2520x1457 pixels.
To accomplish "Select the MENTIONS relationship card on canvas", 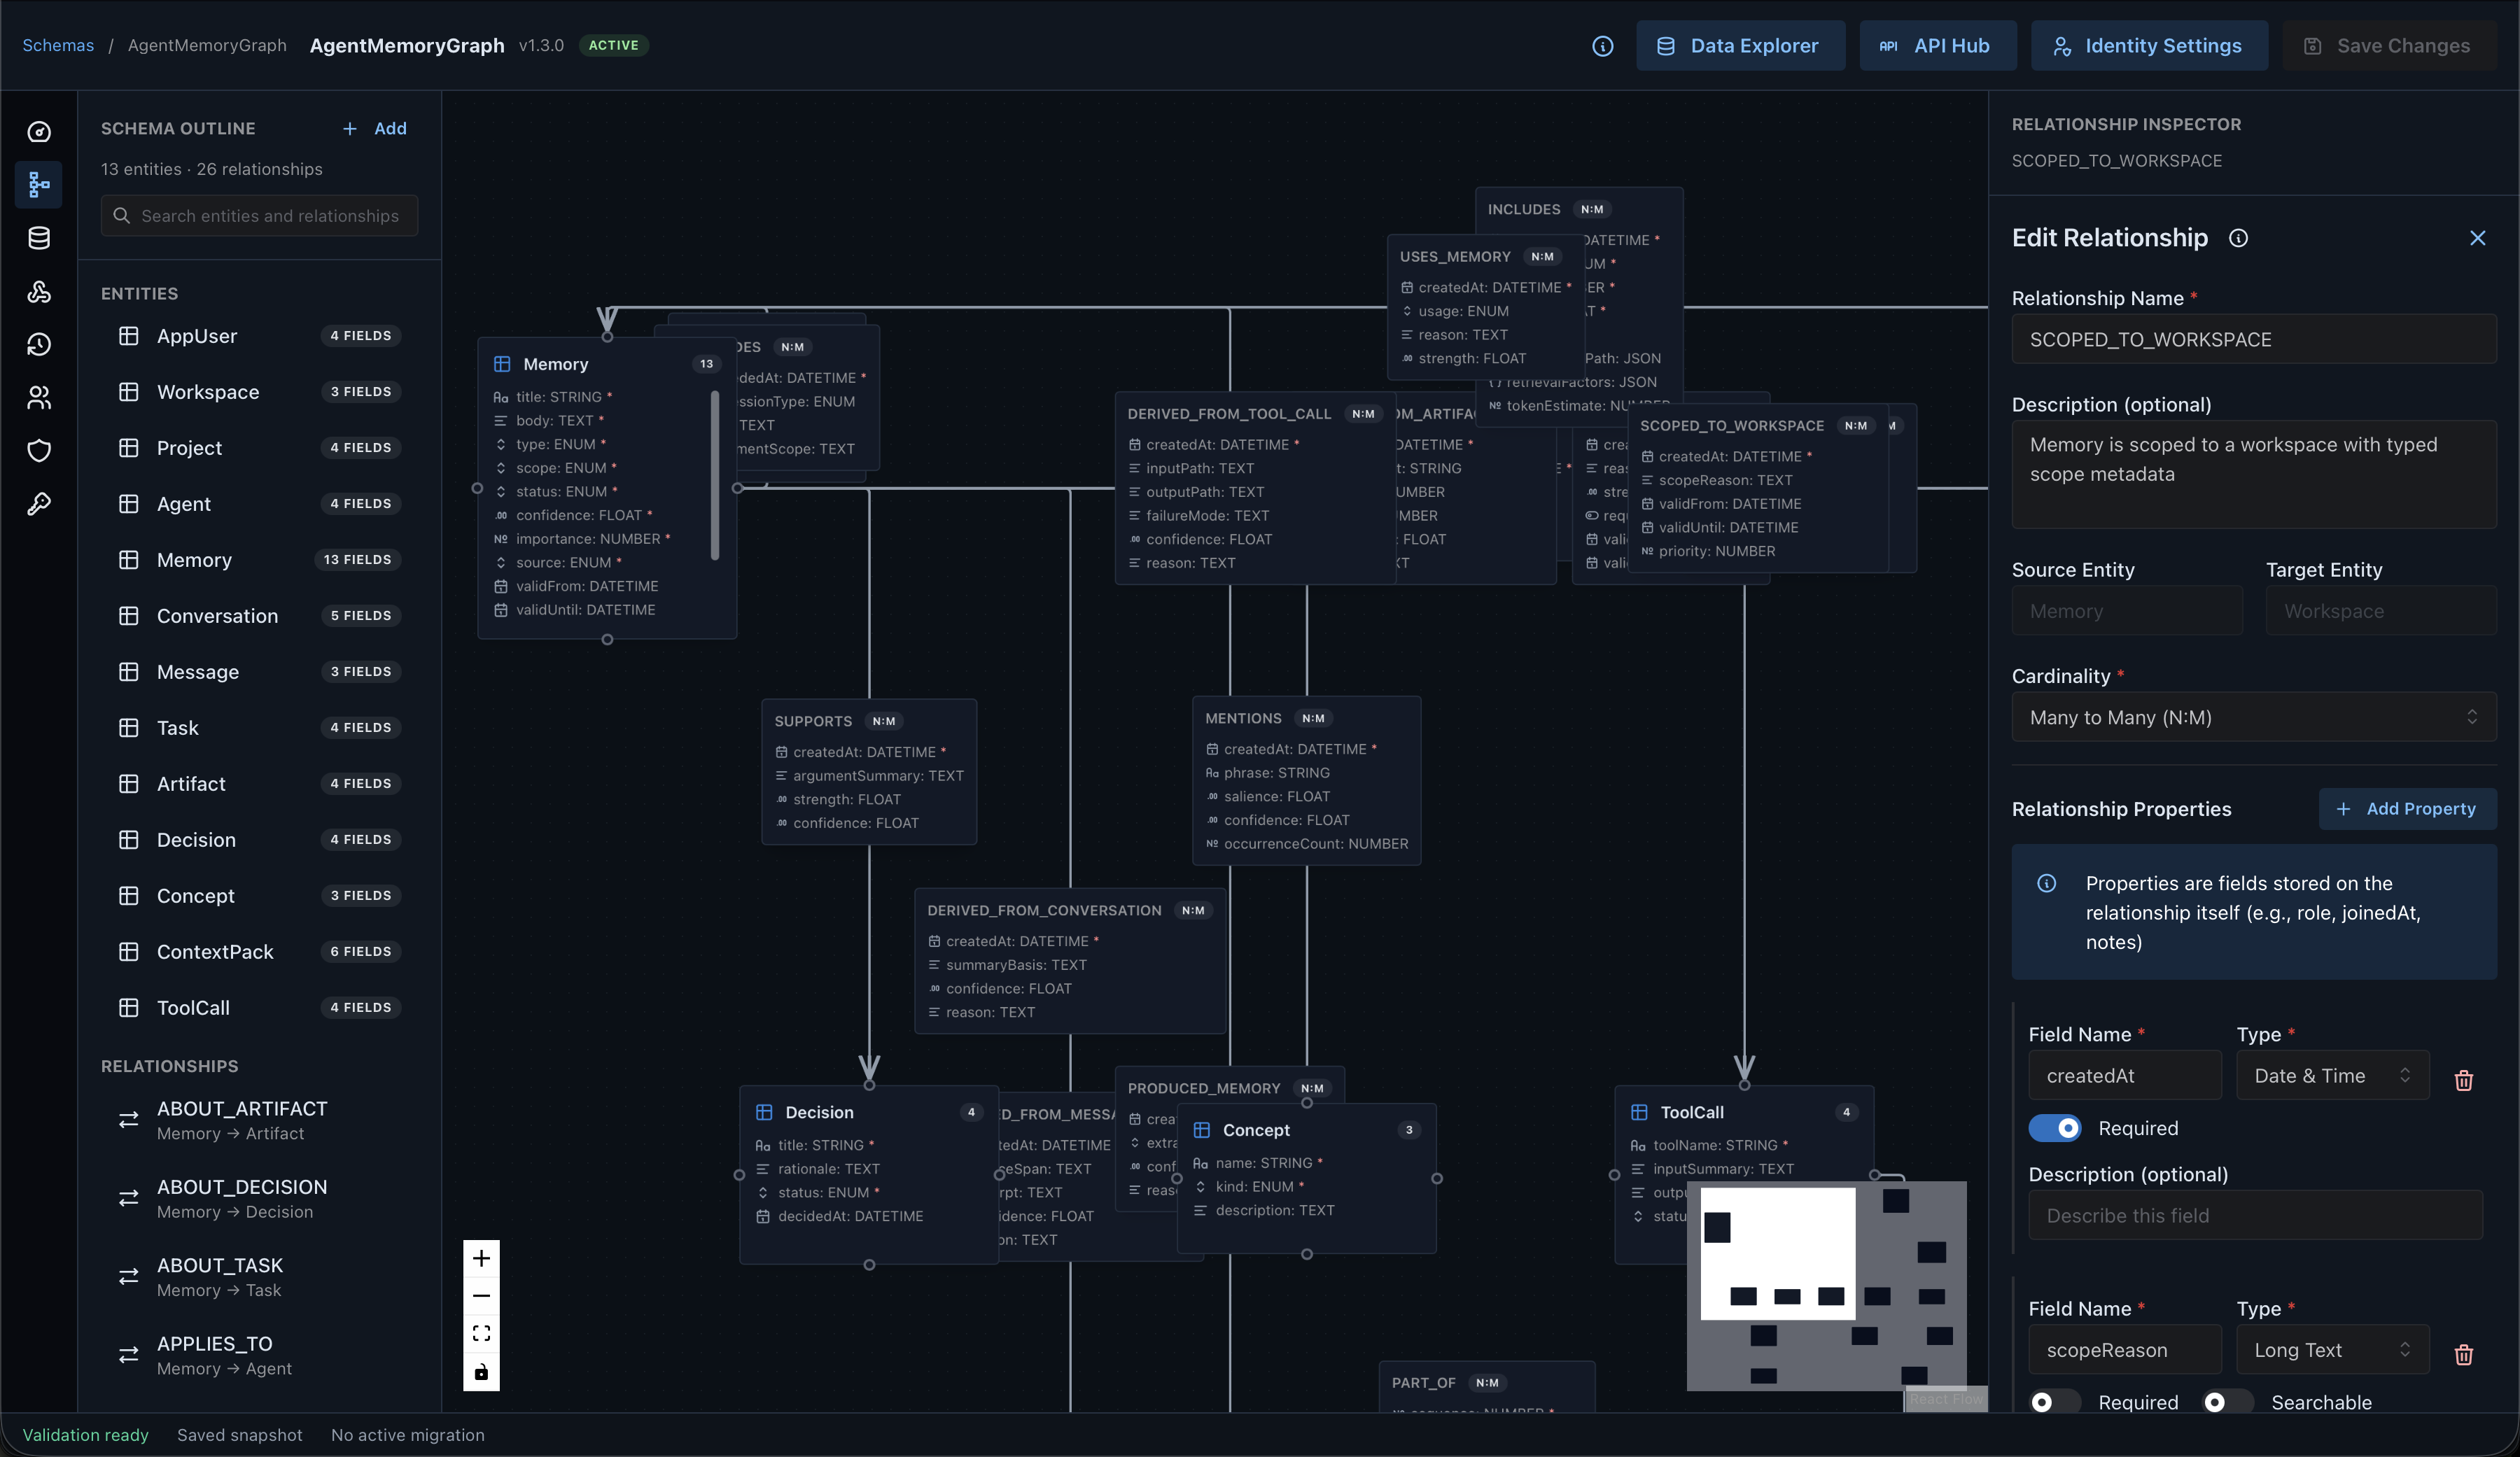I will tap(1306, 781).
